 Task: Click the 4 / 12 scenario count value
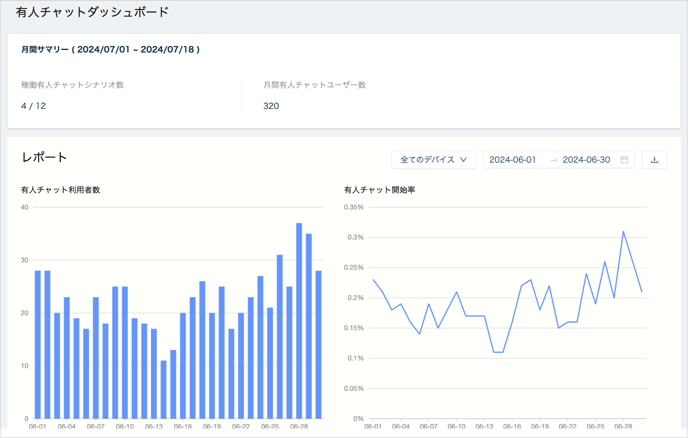(x=33, y=106)
